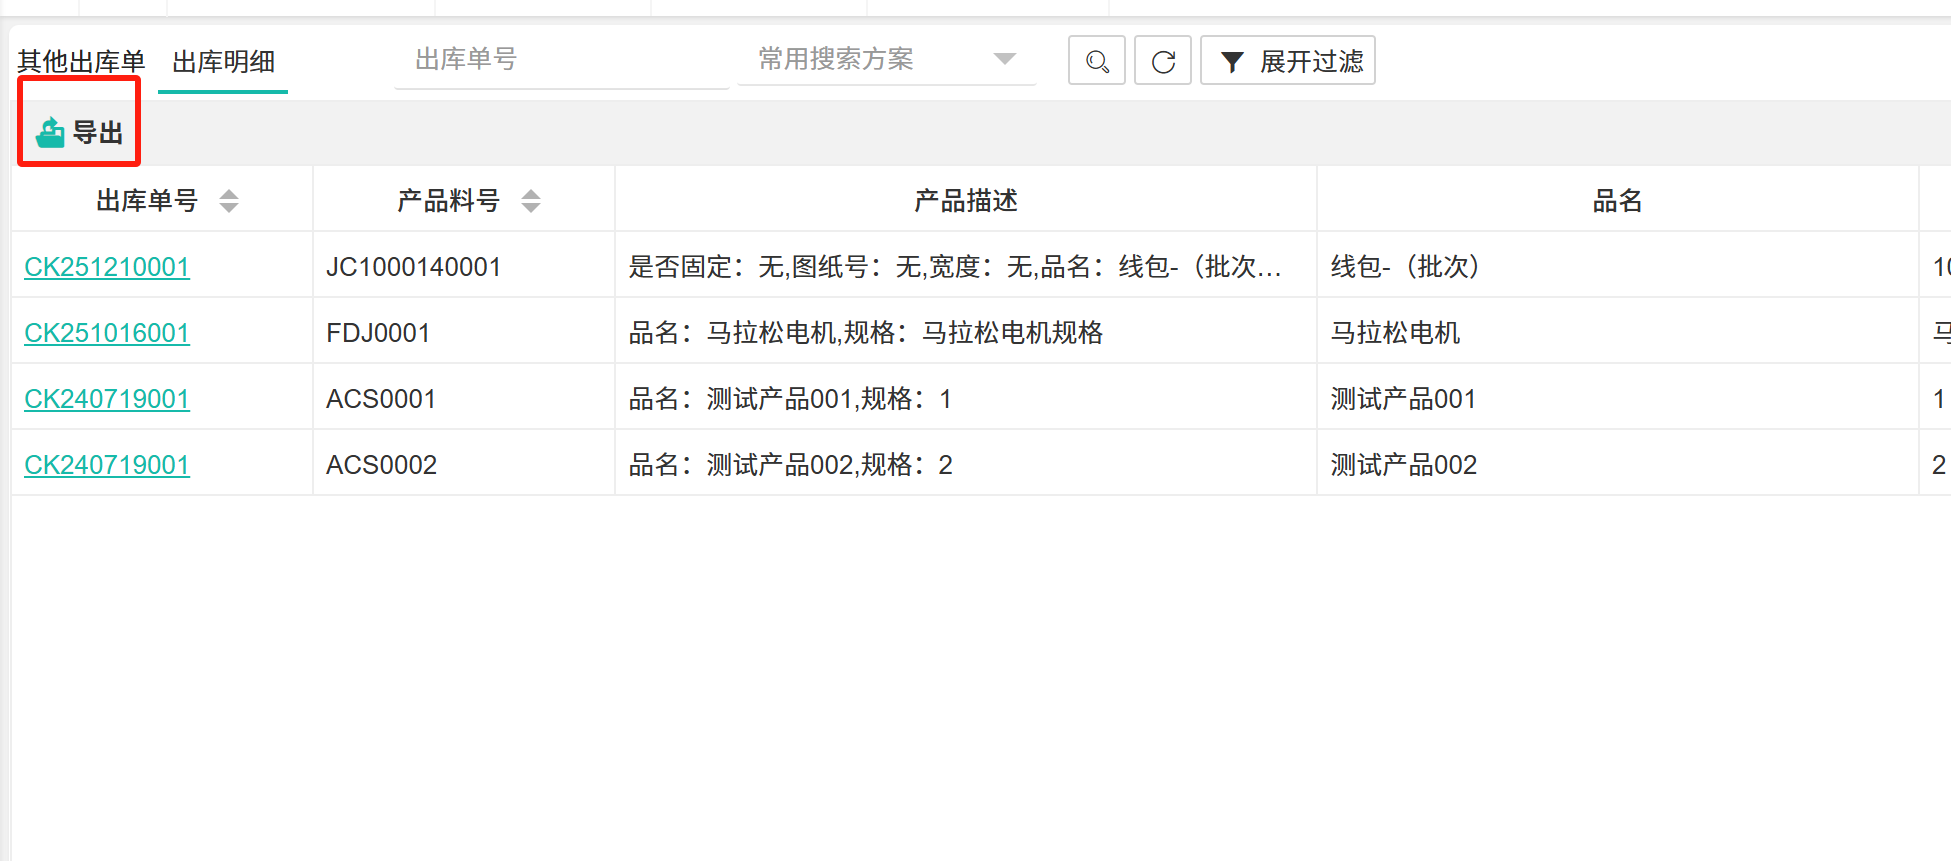The height and width of the screenshot is (861, 1951).
Task: Focus the 出库单号 search input field
Action: (x=560, y=60)
